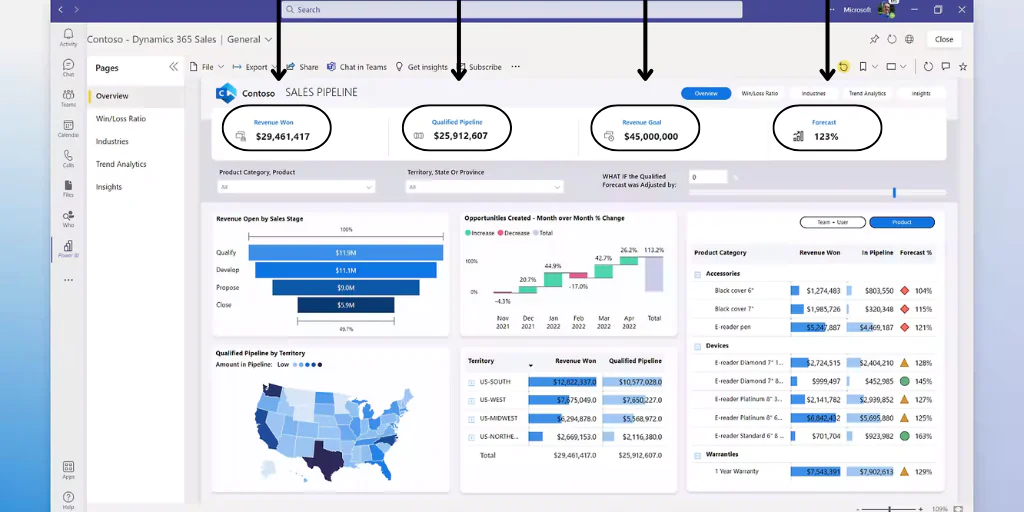This screenshot has width=1024, height=512.
Task: Open Territory, State Or Province filter dropdown
Action: pyautogui.click(x=485, y=187)
